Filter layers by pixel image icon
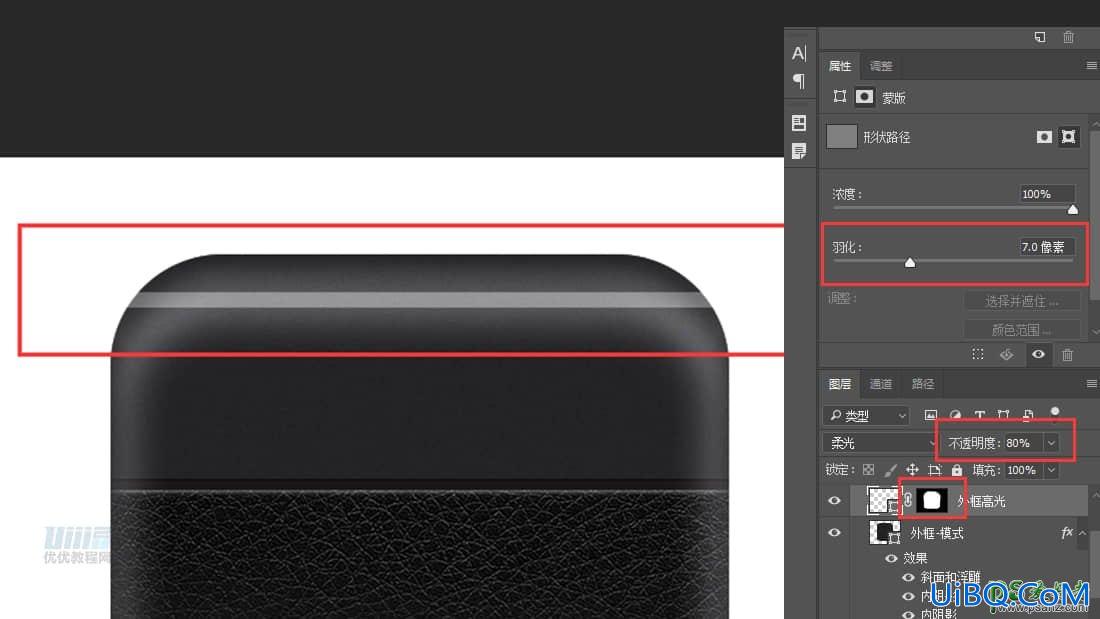This screenshot has width=1100, height=619. (930, 415)
